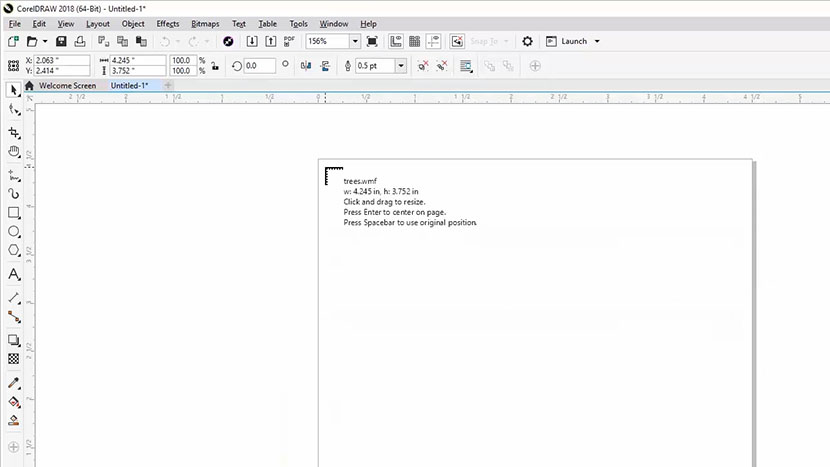Toggle show rulers button
This screenshot has width=830, height=467.
pos(396,42)
